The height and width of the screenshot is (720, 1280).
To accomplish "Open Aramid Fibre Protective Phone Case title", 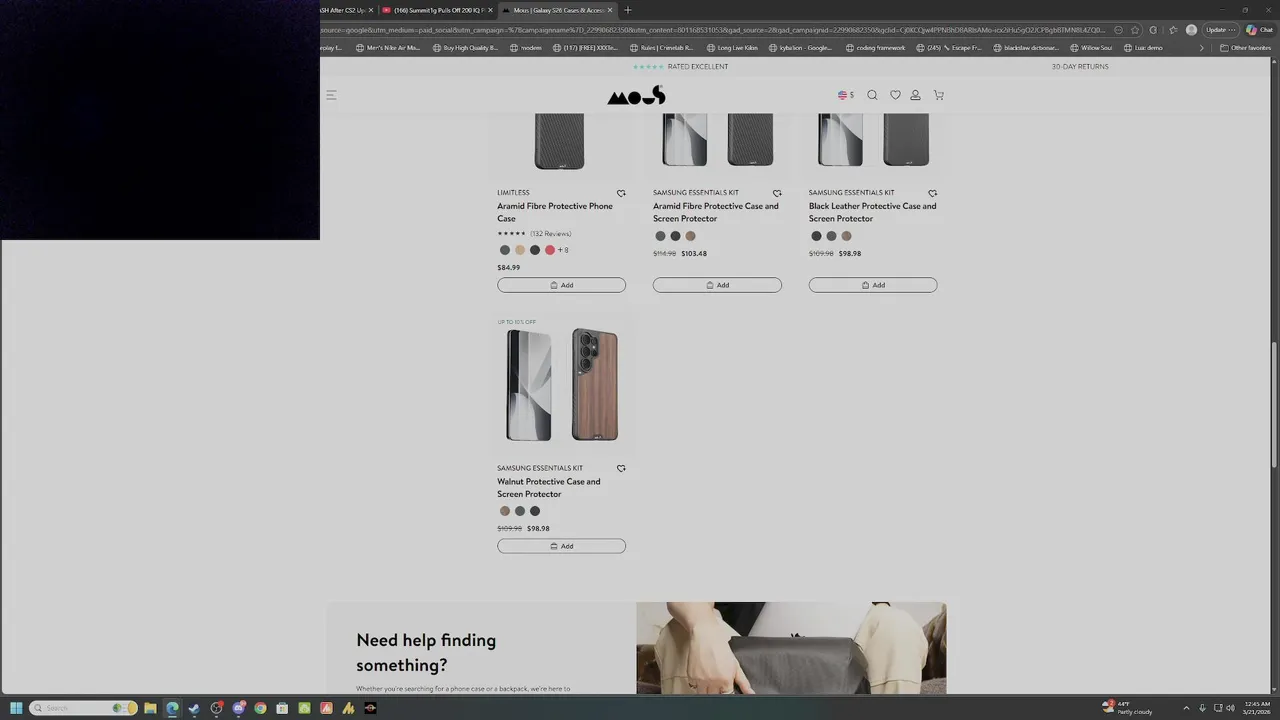I will coord(555,212).
